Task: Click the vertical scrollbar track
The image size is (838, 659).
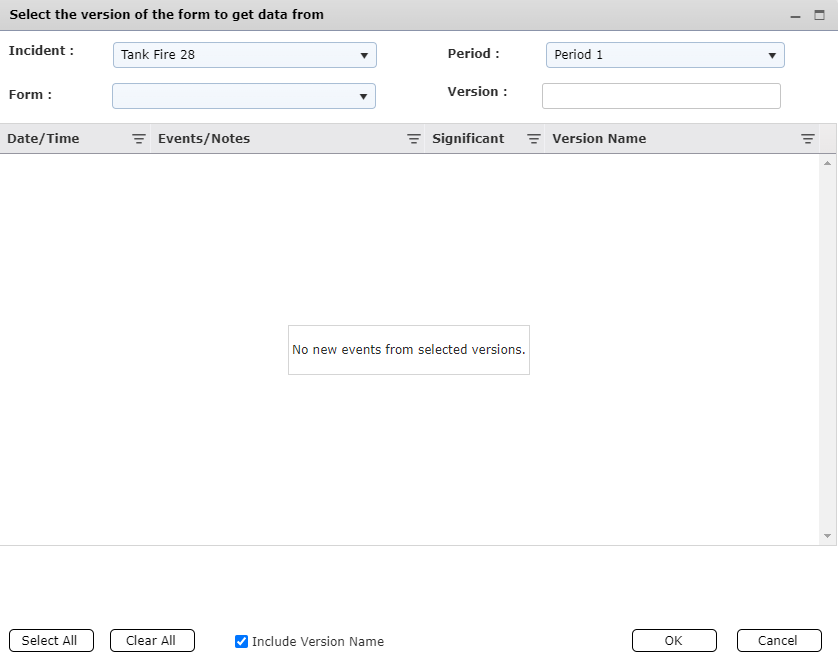Action: tap(828, 350)
